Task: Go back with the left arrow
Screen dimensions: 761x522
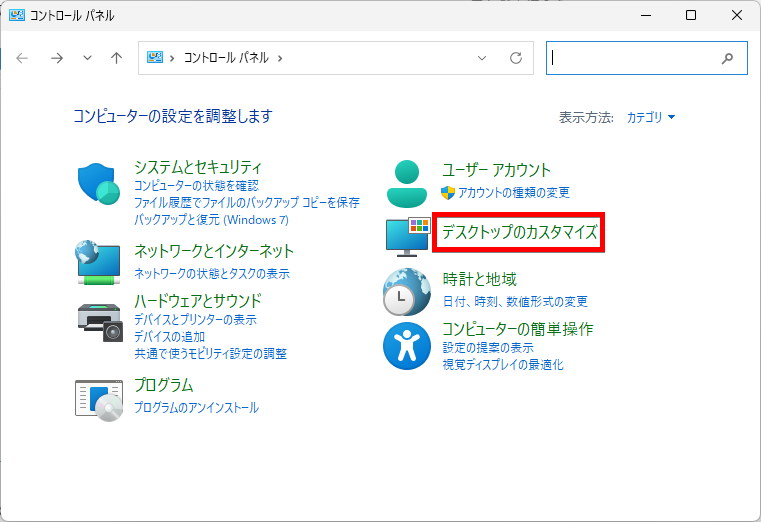Action: click(22, 58)
